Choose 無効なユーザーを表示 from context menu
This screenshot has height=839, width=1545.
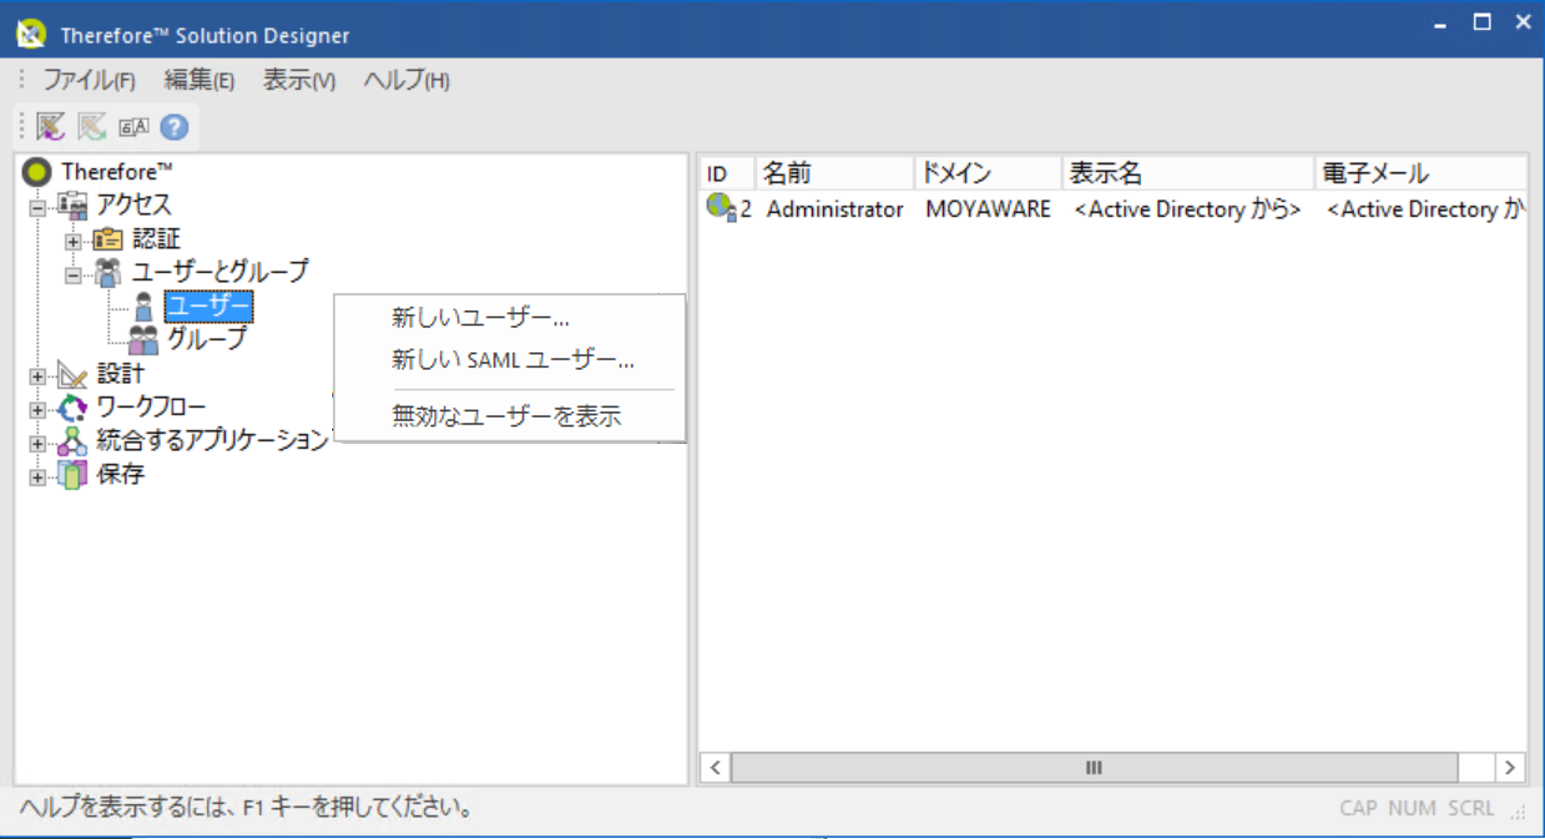[510, 416]
